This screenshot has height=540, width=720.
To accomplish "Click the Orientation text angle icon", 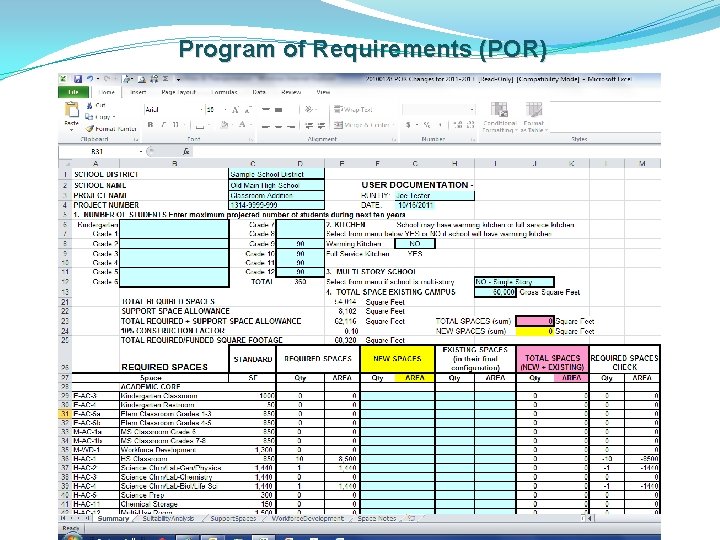I will pos(309,109).
